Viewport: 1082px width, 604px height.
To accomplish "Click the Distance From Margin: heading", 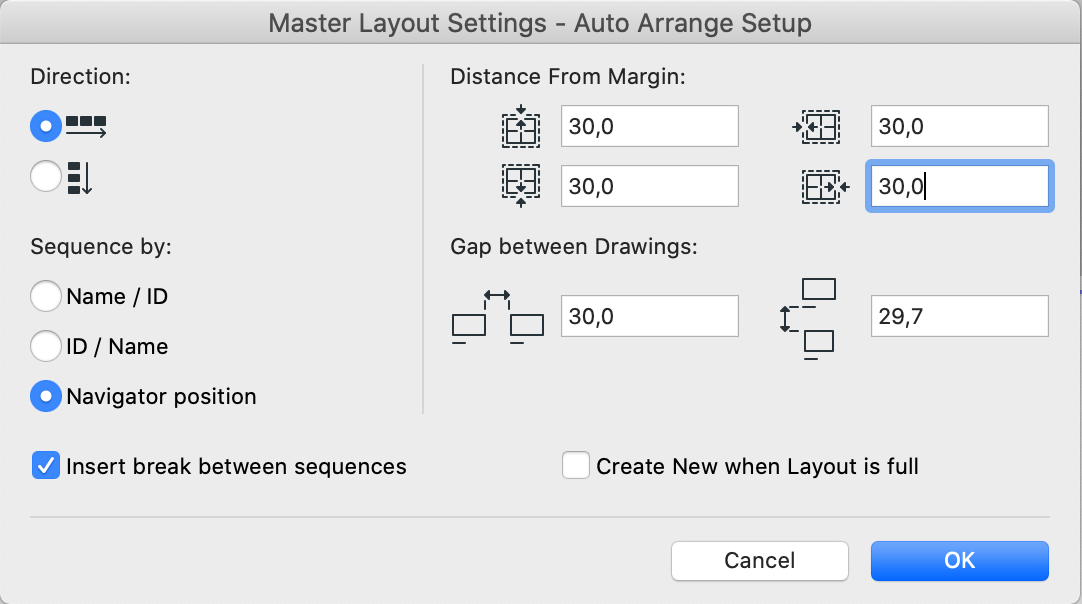I will tap(568, 76).
